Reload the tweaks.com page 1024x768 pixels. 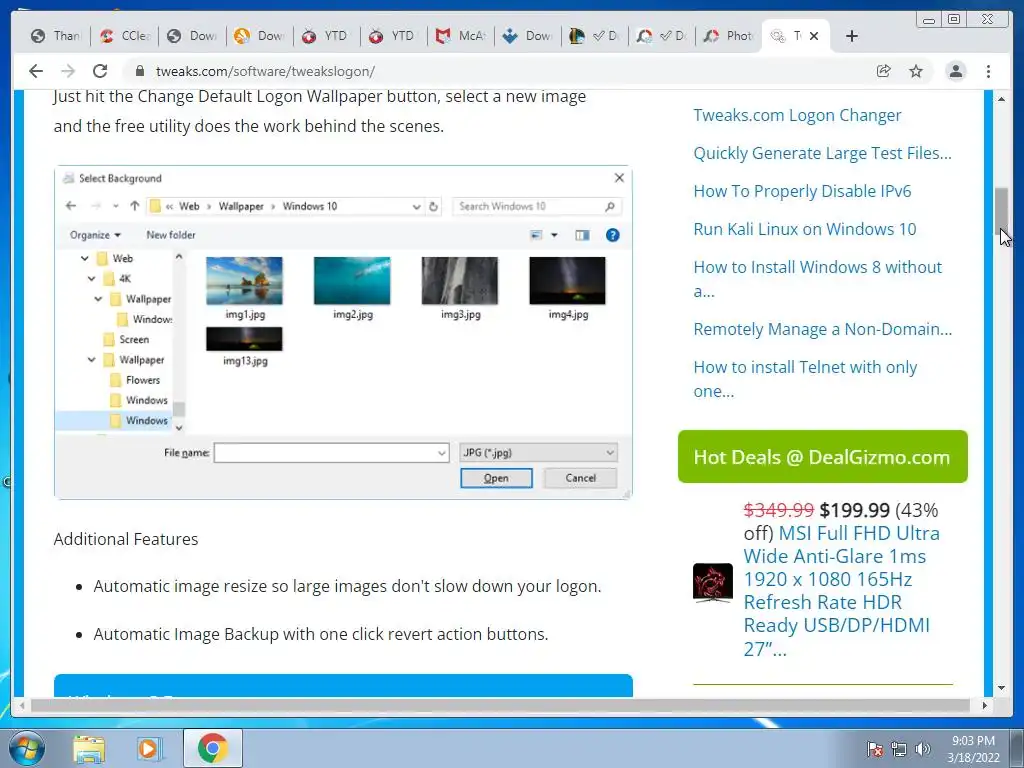tap(99, 71)
